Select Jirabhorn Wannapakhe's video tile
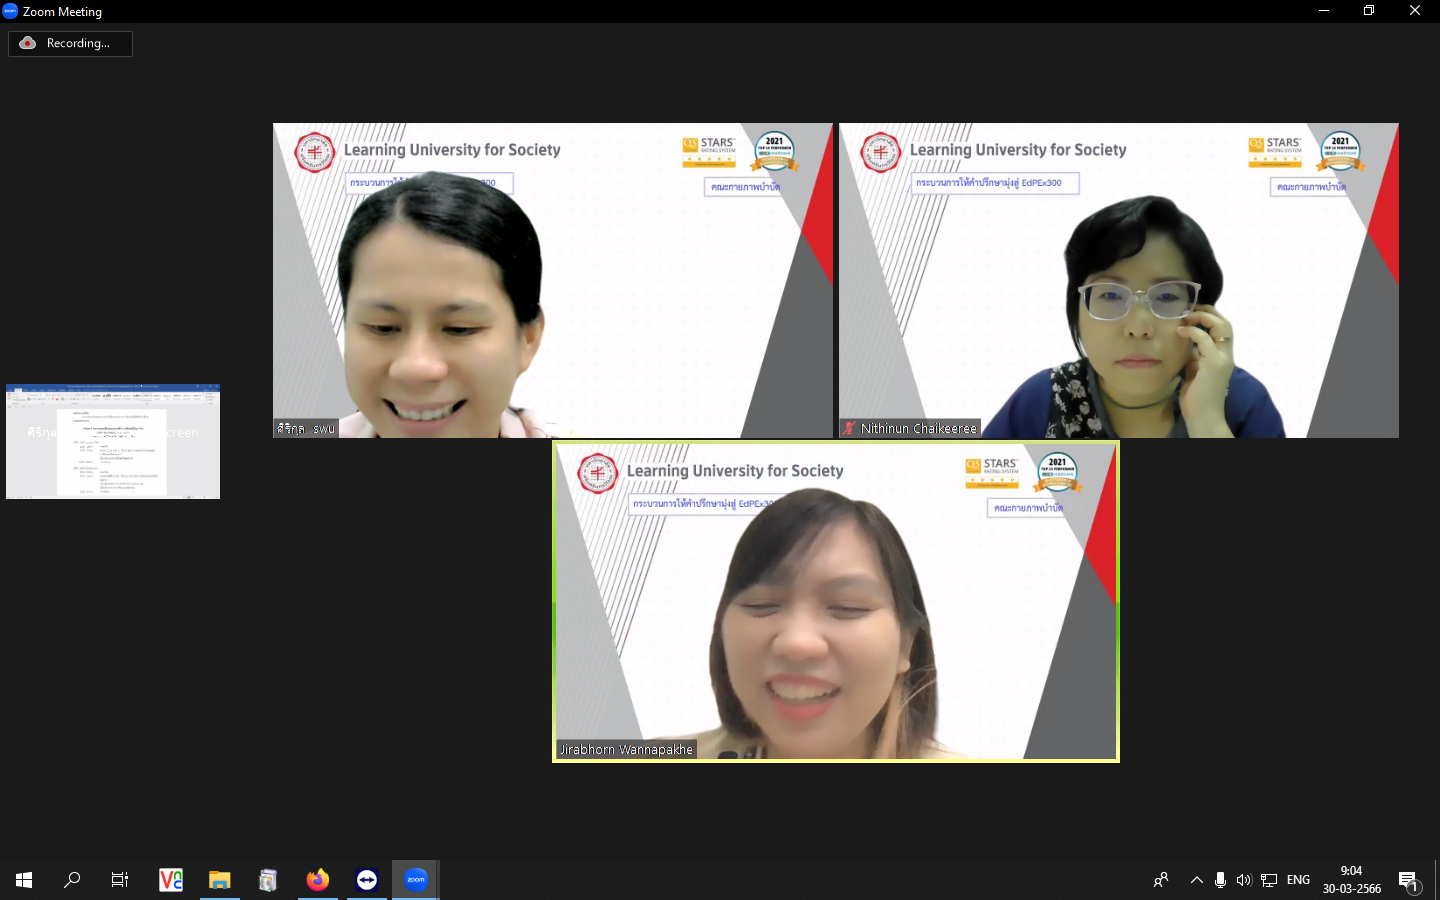The width and height of the screenshot is (1440, 900). [835, 601]
